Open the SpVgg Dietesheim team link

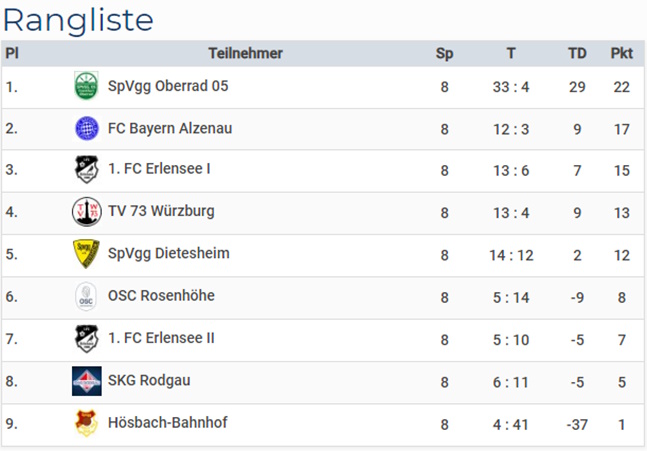coord(169,253)
